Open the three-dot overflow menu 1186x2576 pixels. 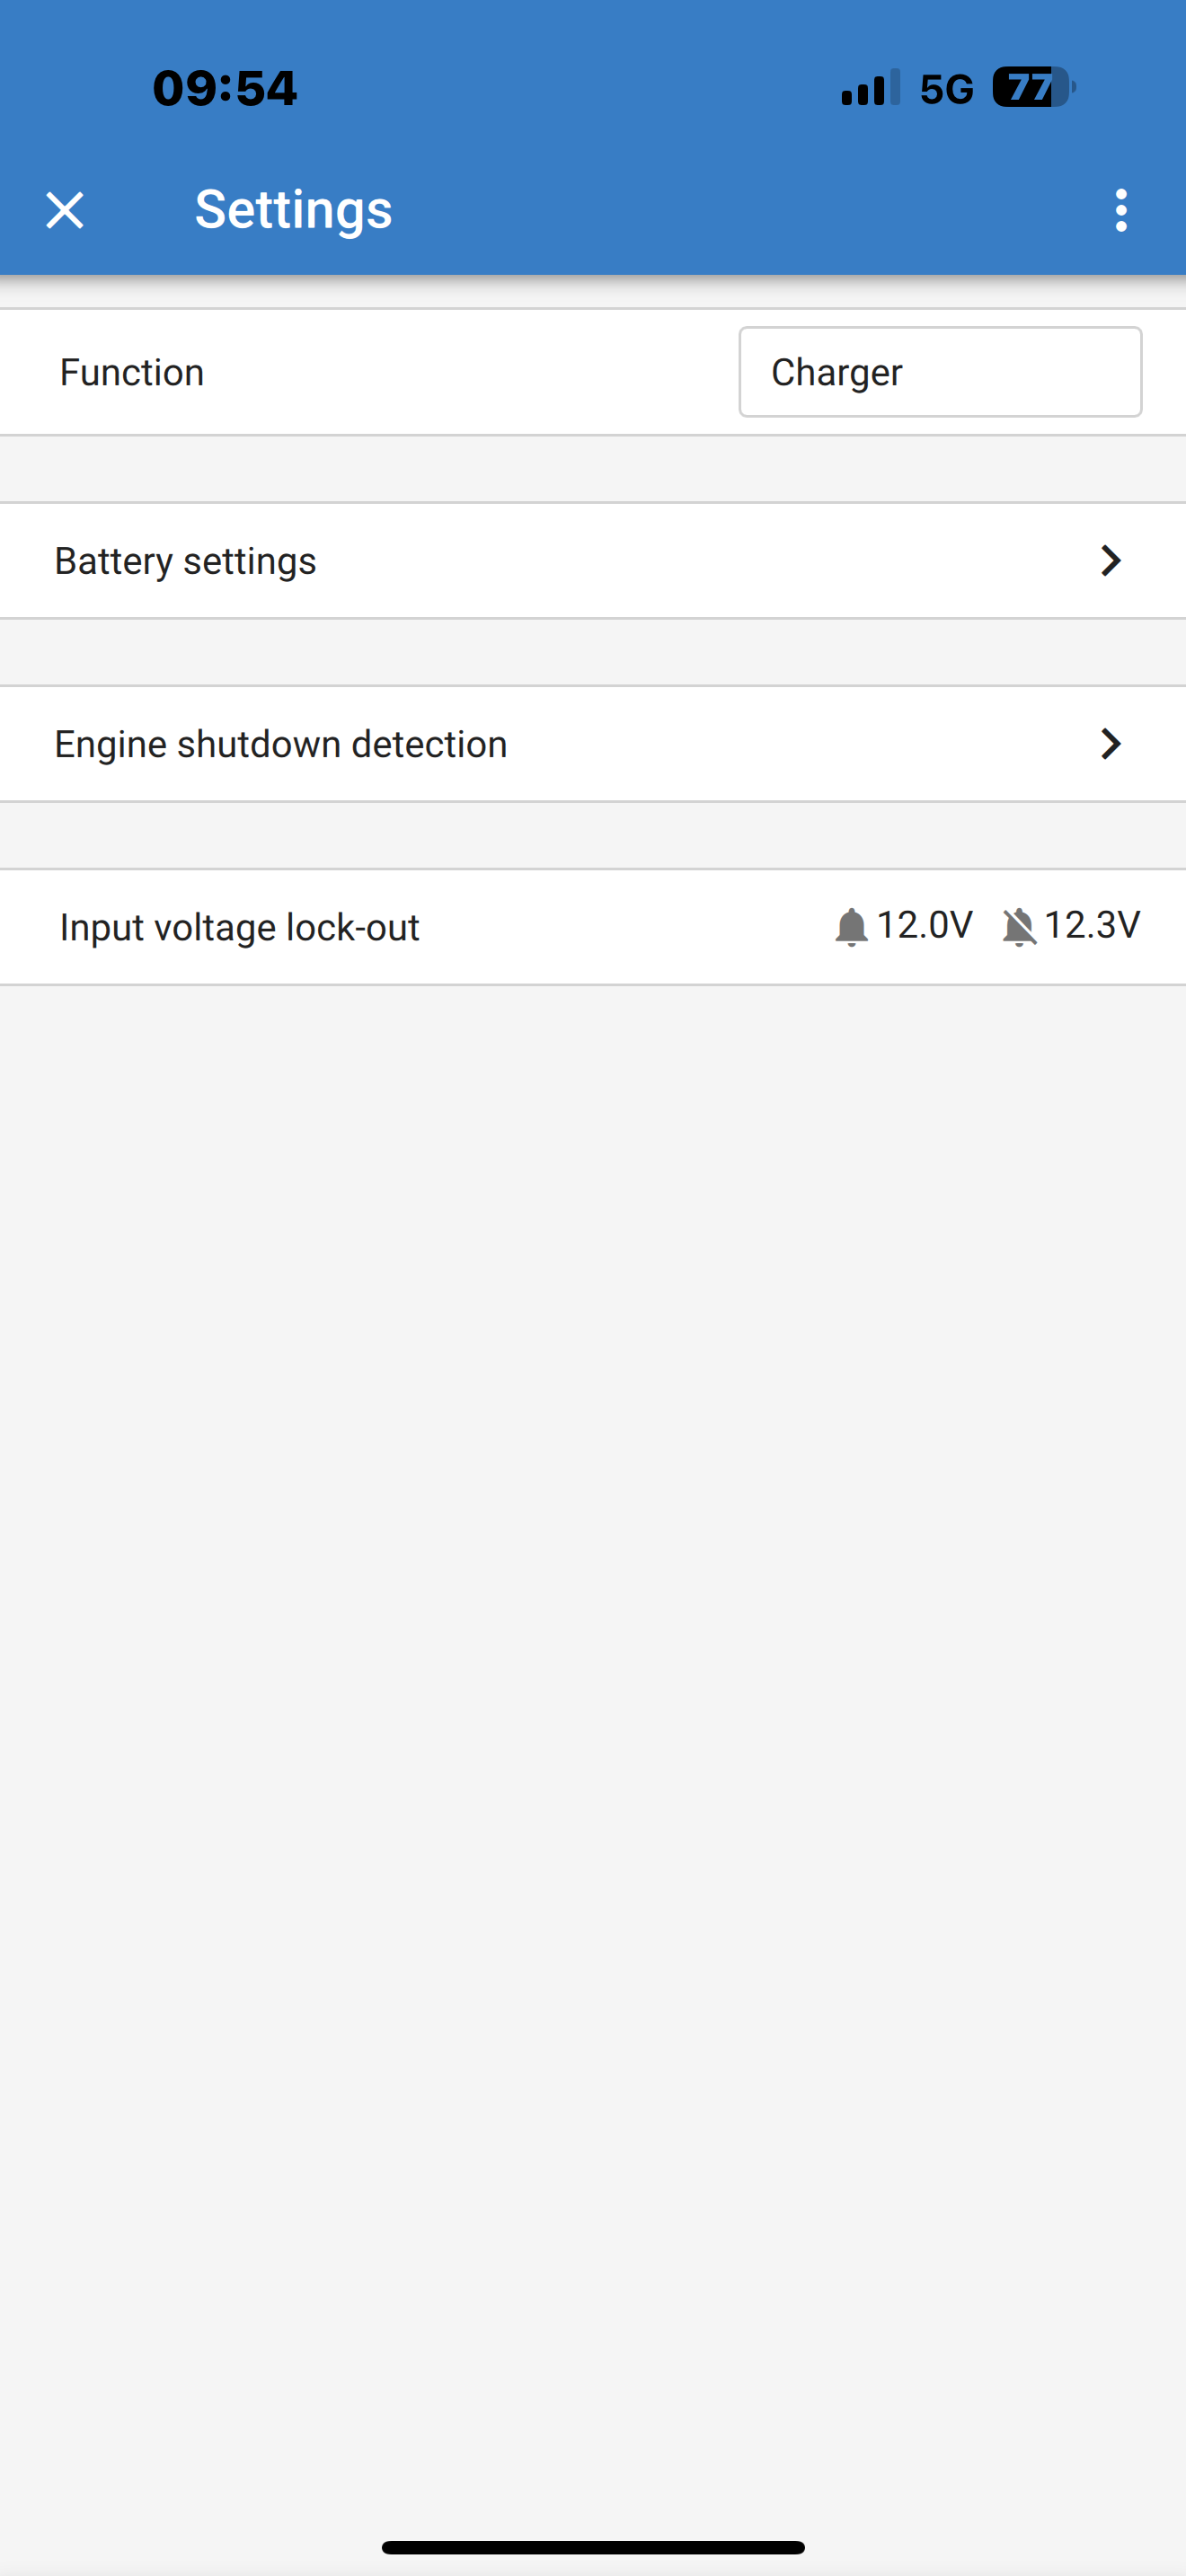(1121, 210)
